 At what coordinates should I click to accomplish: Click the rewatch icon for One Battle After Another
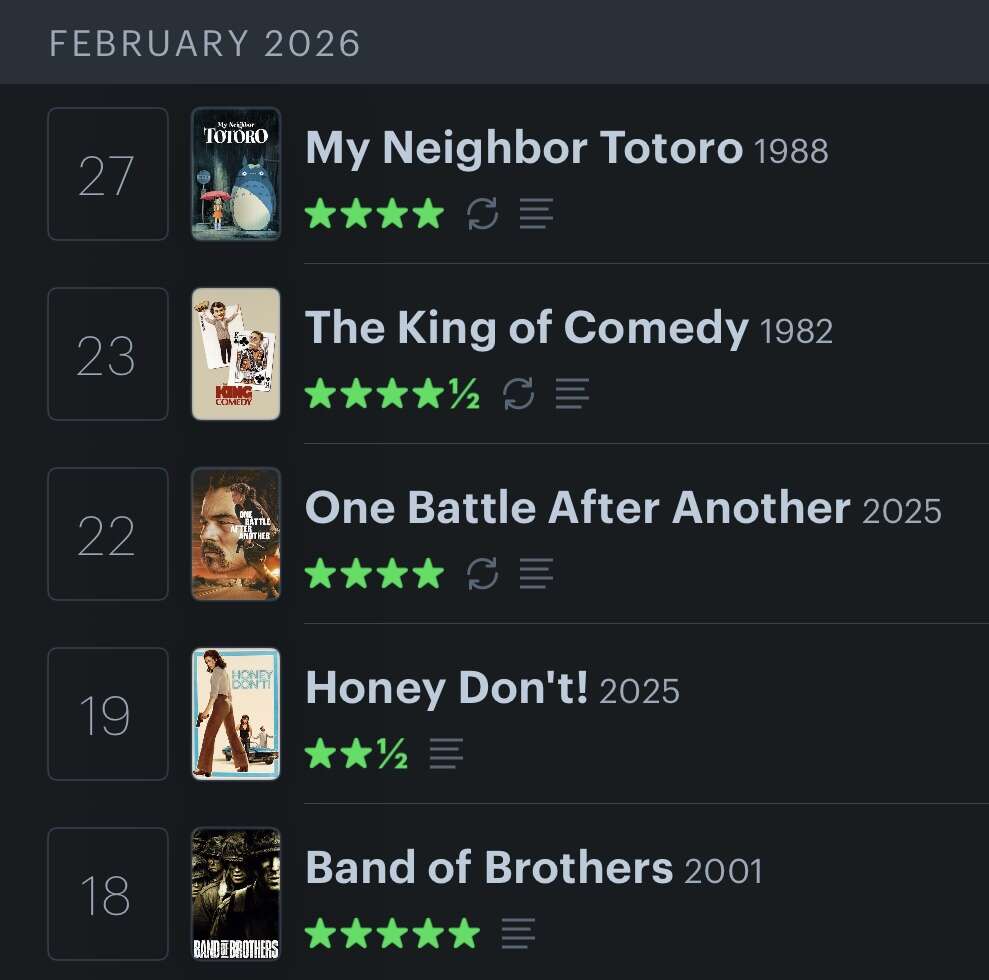pyautogui.click(x=483, y=573)
